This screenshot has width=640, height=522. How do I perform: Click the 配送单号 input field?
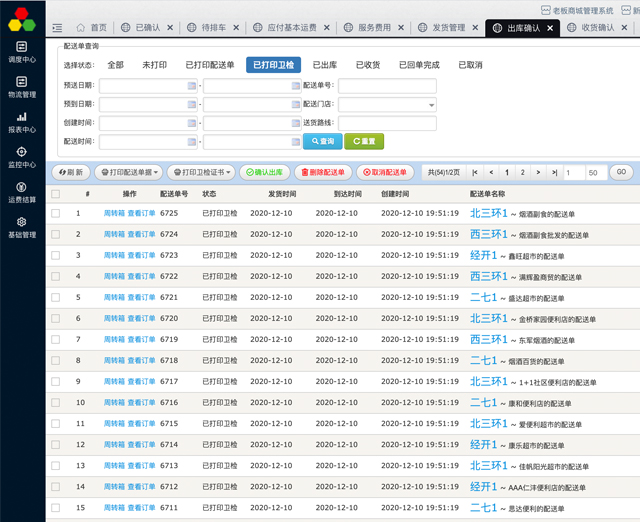[x=386, y=86]
